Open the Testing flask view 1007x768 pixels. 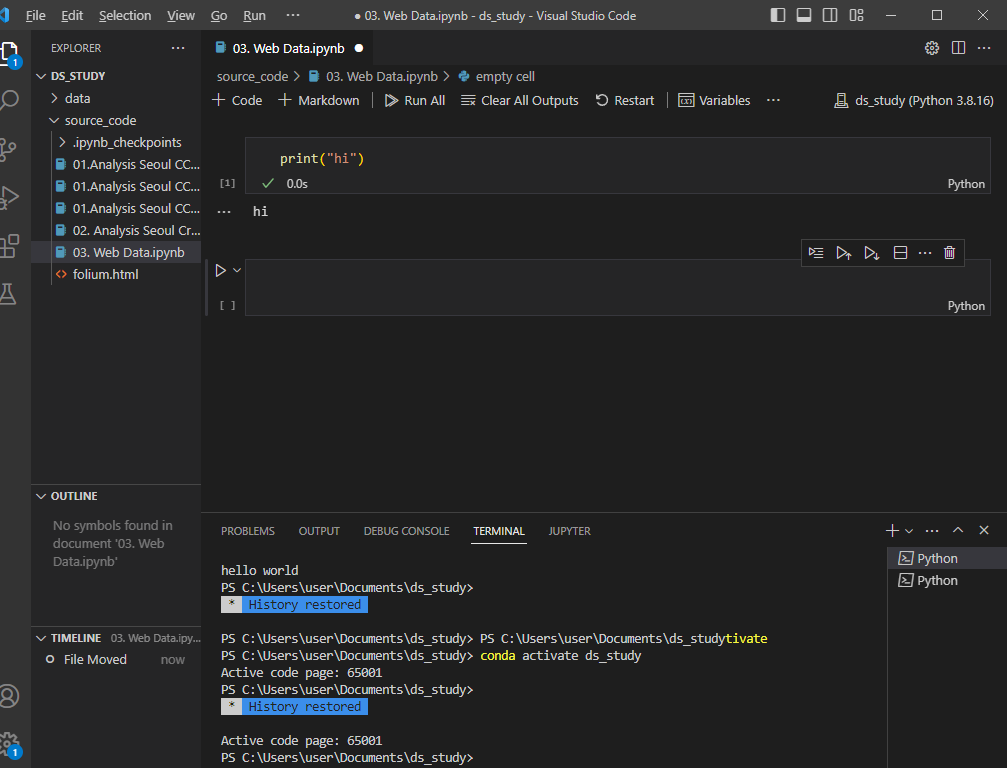coord(8,294)
